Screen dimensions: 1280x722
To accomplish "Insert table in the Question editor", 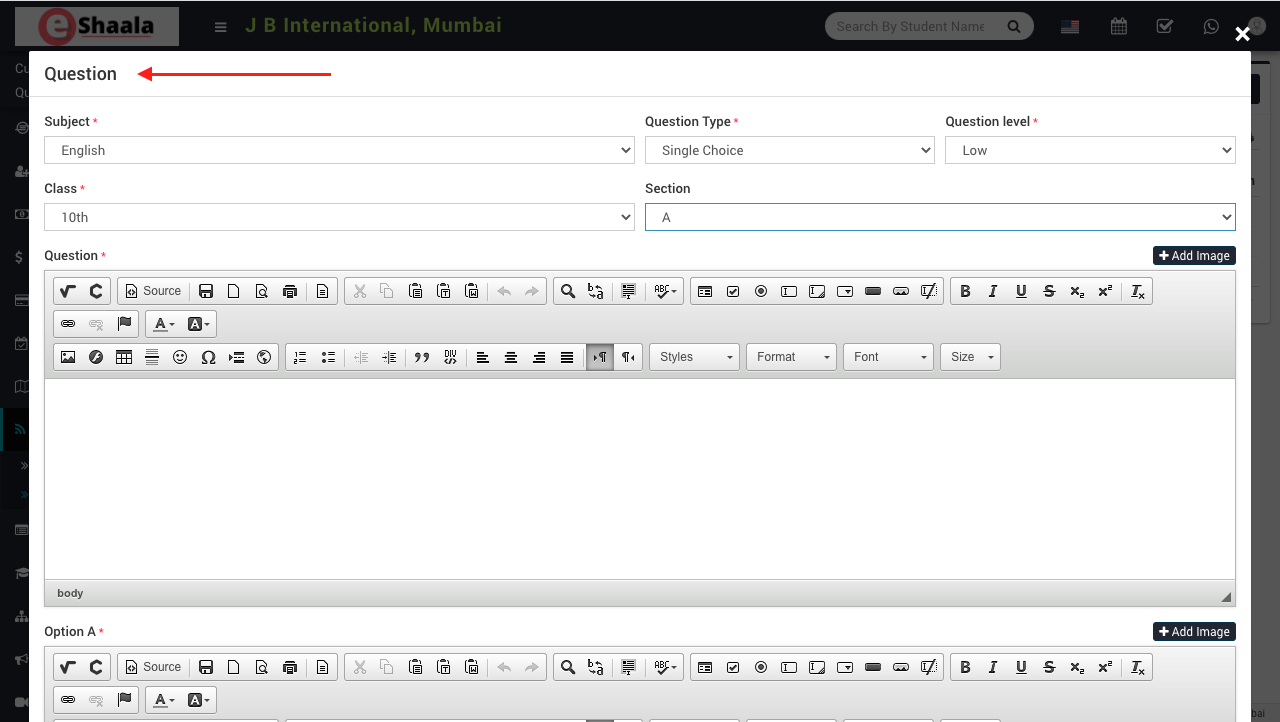I will point(124,357).
